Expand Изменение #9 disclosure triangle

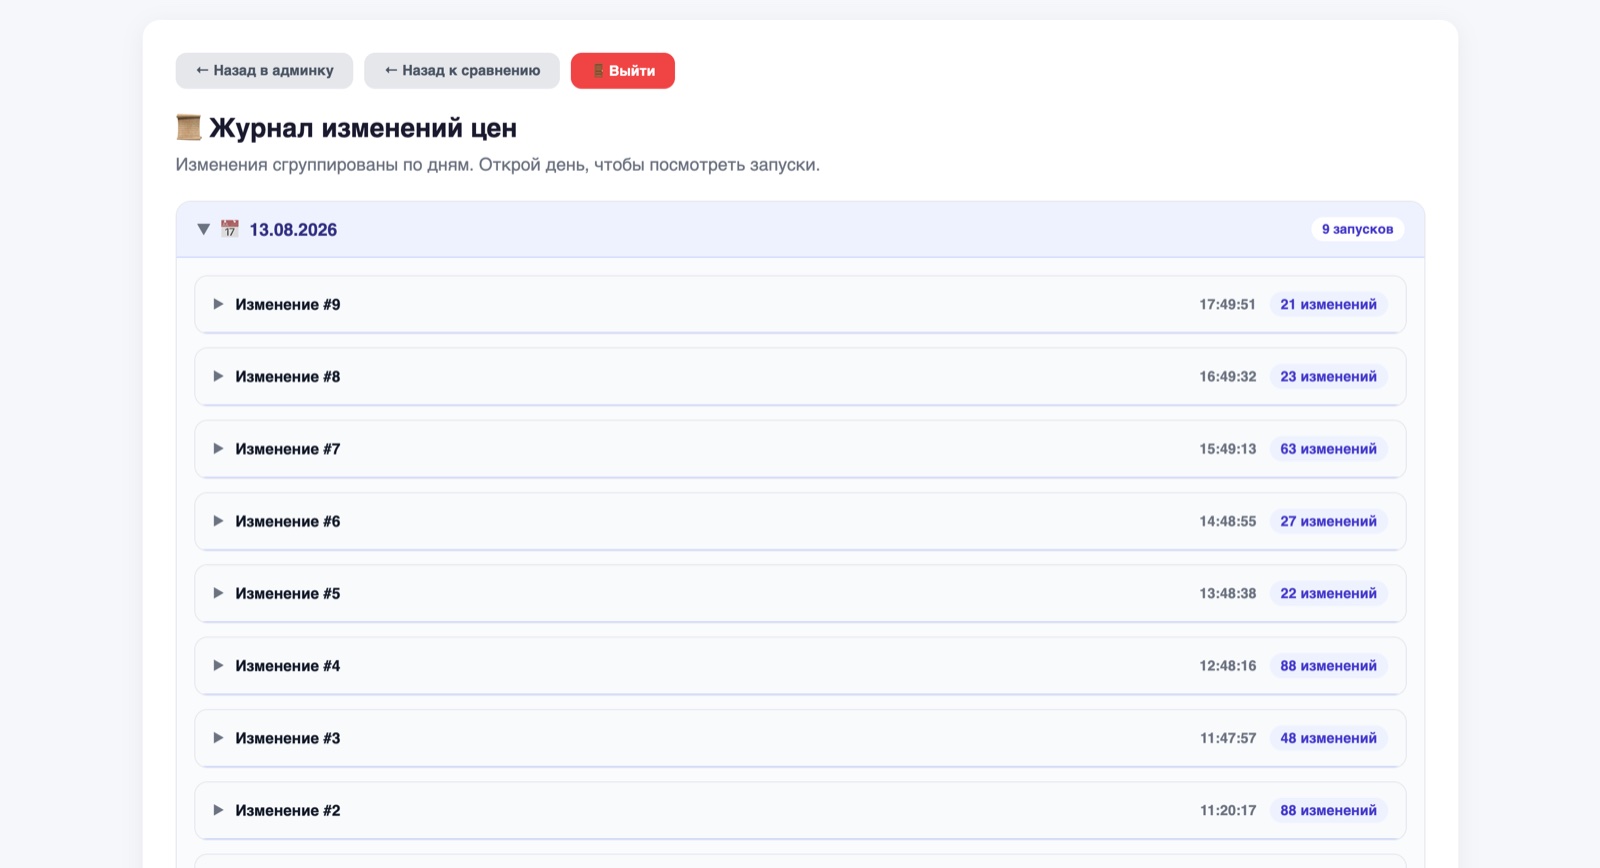[x=218, y=304]
